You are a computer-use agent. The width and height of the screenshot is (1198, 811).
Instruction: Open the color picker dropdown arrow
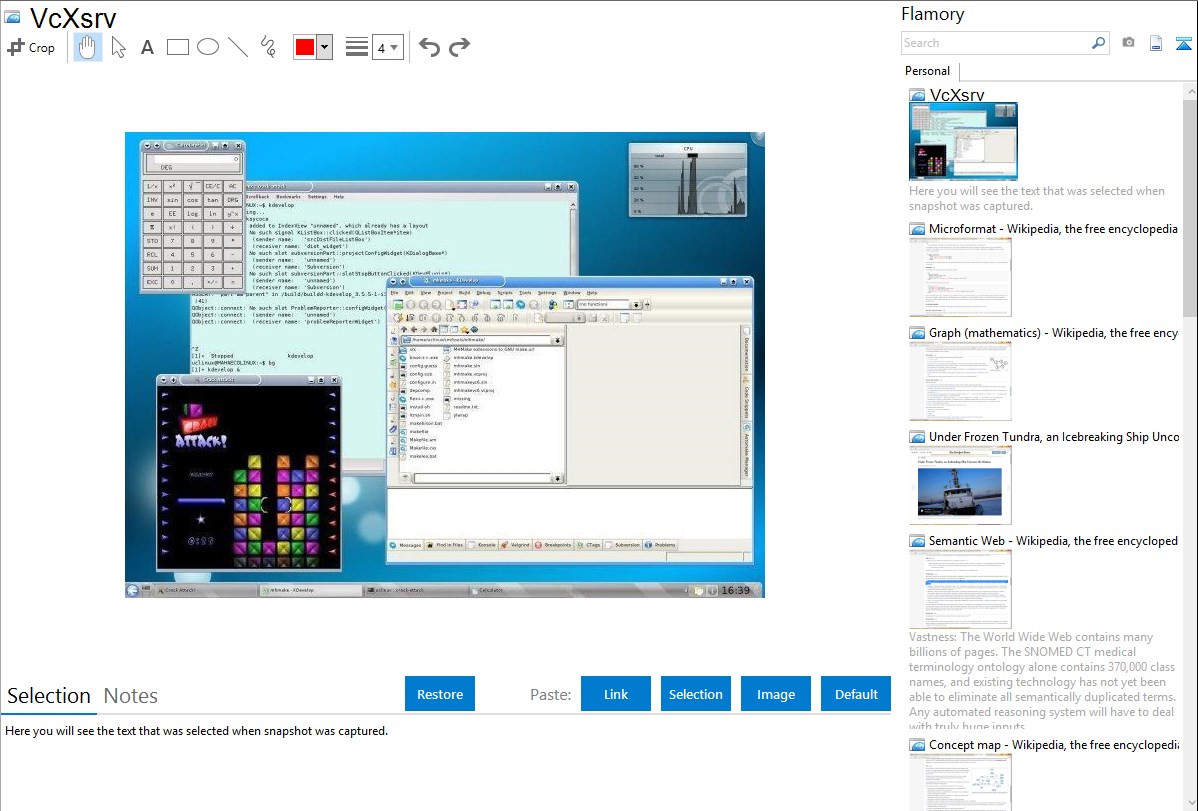pyautogui.click(x=325, y=47)
